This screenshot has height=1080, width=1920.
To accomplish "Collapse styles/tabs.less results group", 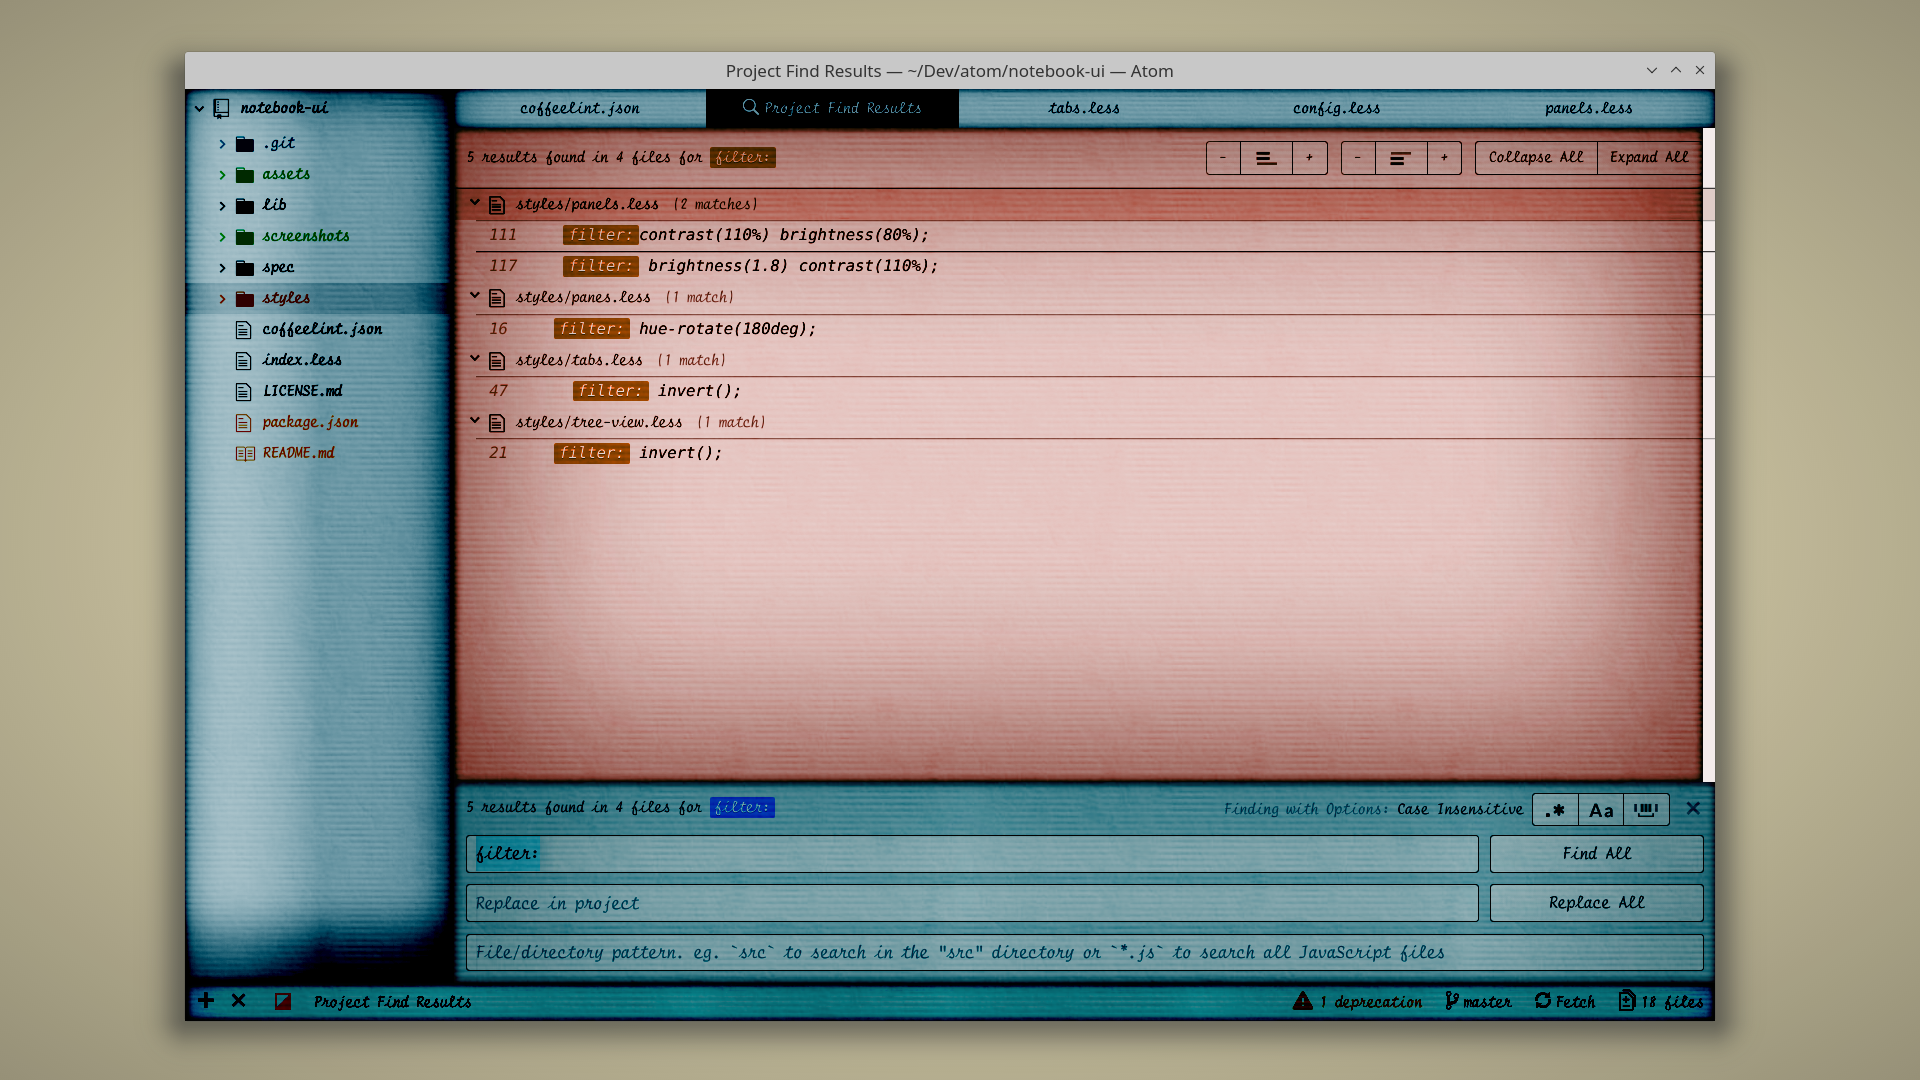I will [x=475, y=359].
